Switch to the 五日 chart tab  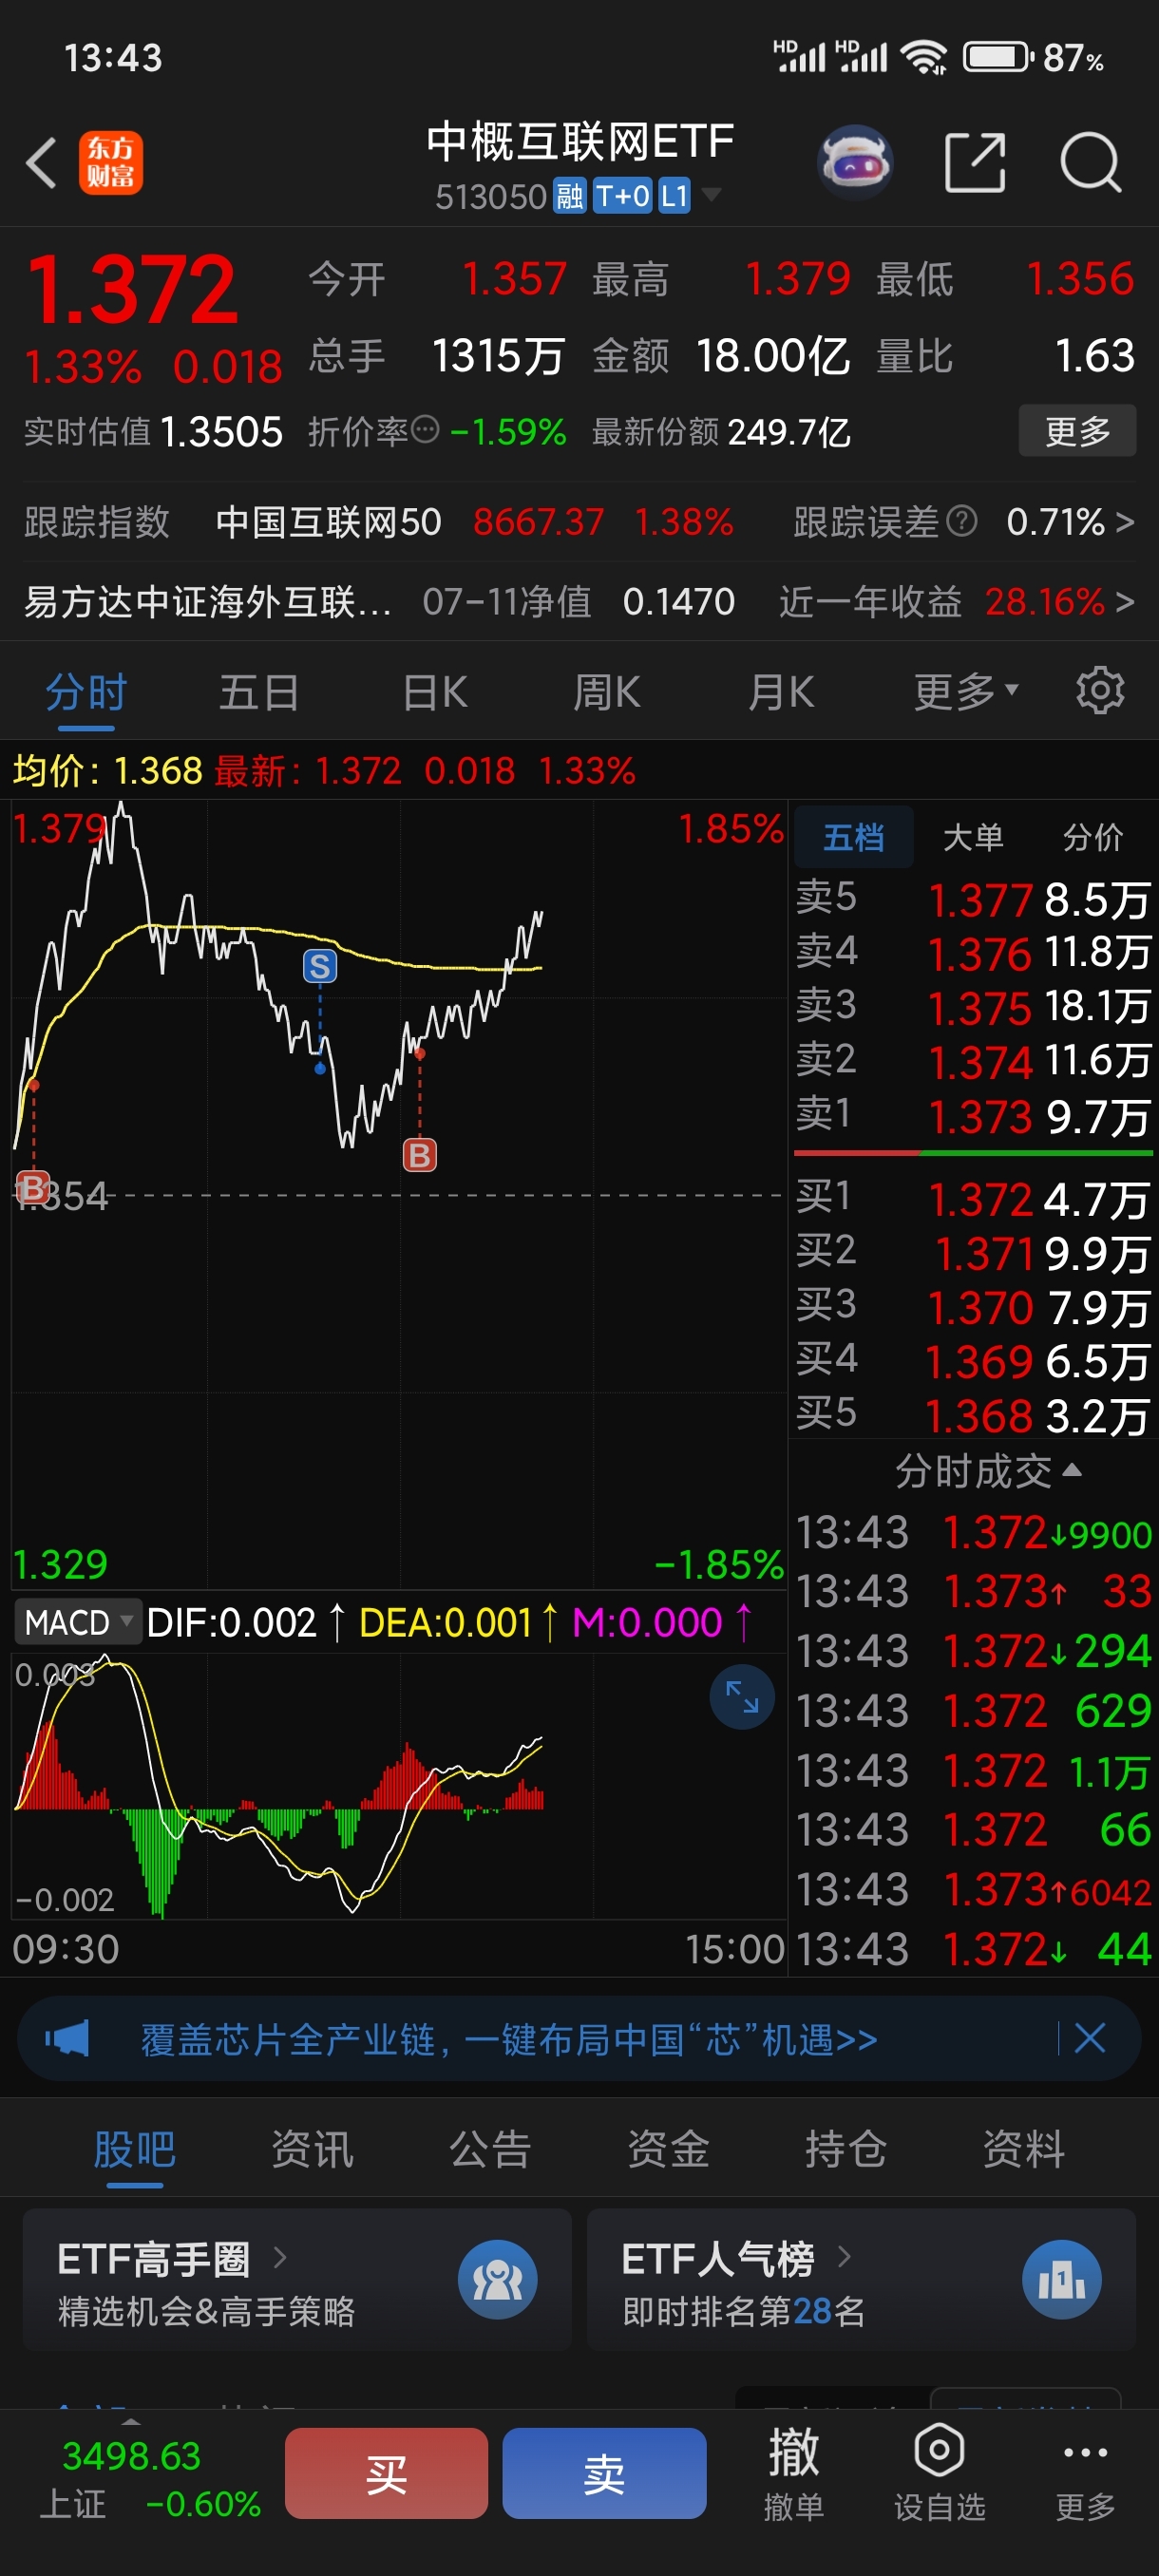[259, 691]
